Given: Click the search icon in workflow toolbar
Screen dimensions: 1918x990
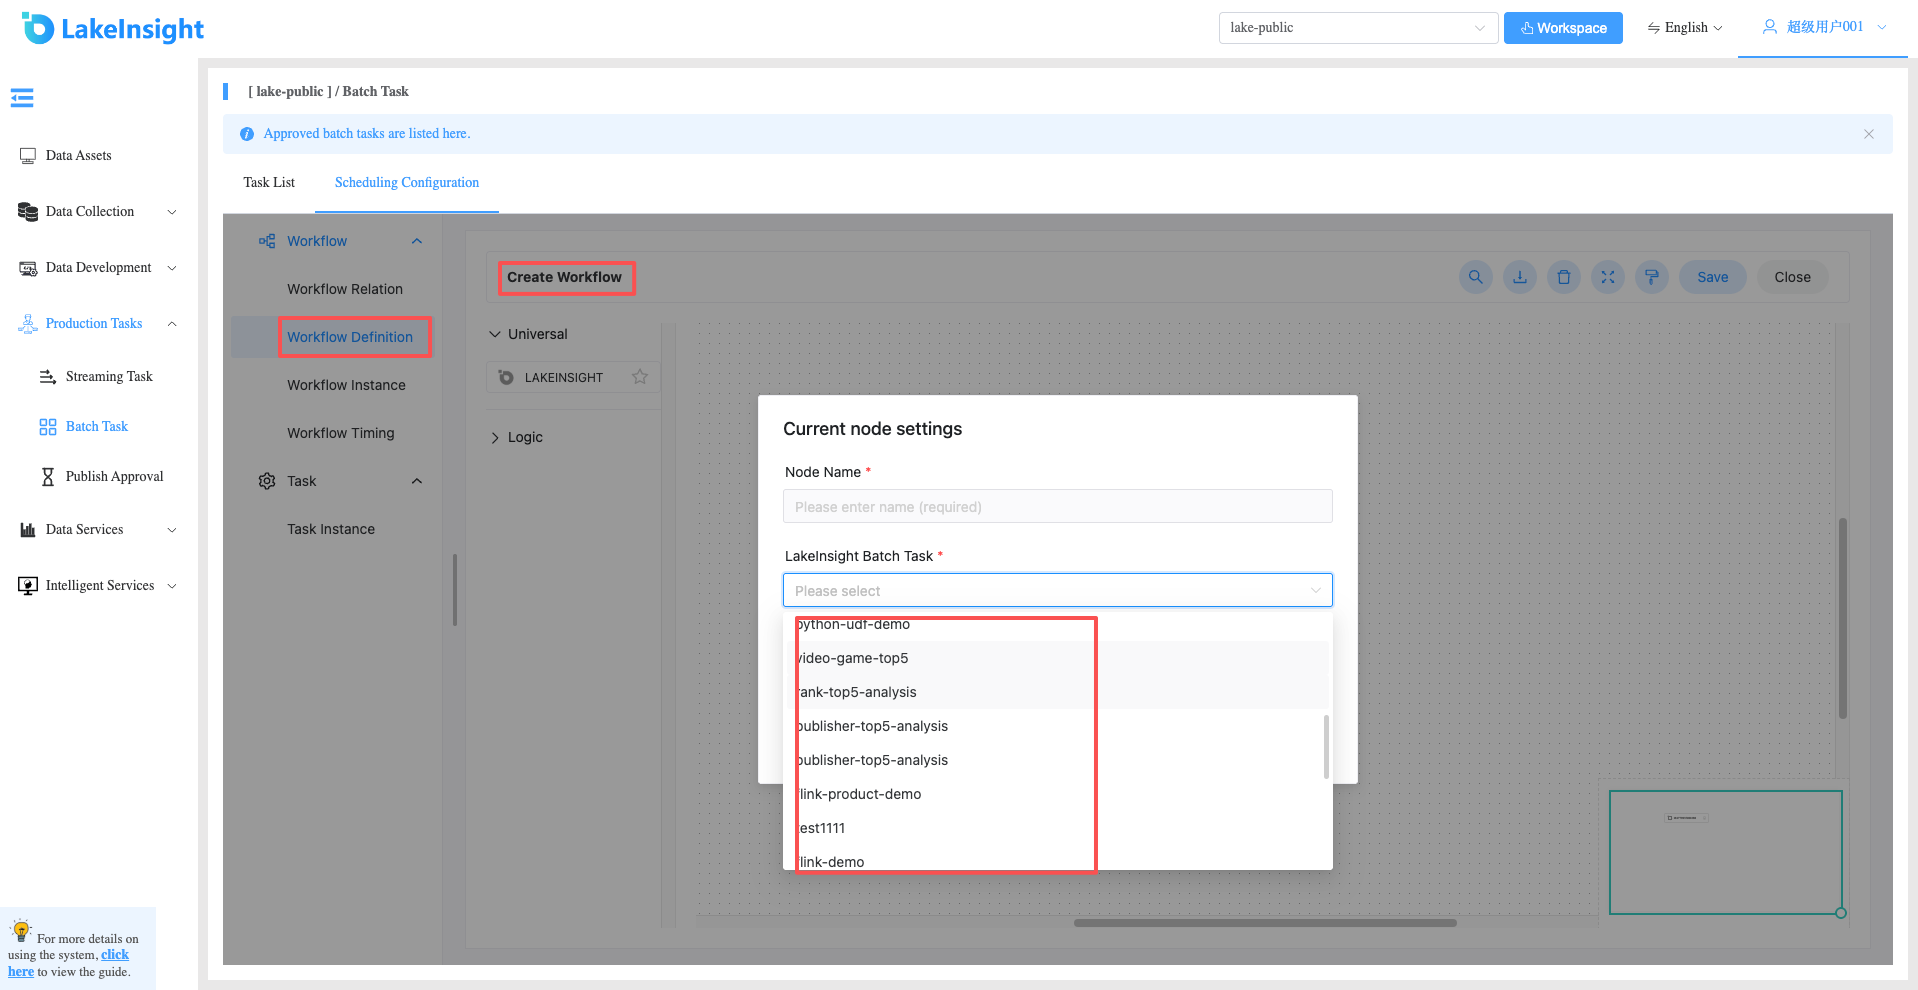Looking at the screenshot, I should tap(1475, 277).
